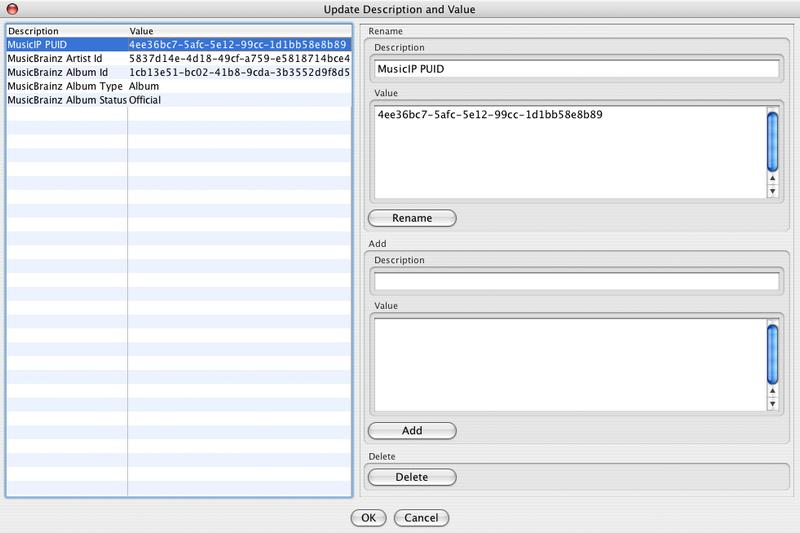
Task: Sort by the Description column header
Action: [x=67, y=31]
